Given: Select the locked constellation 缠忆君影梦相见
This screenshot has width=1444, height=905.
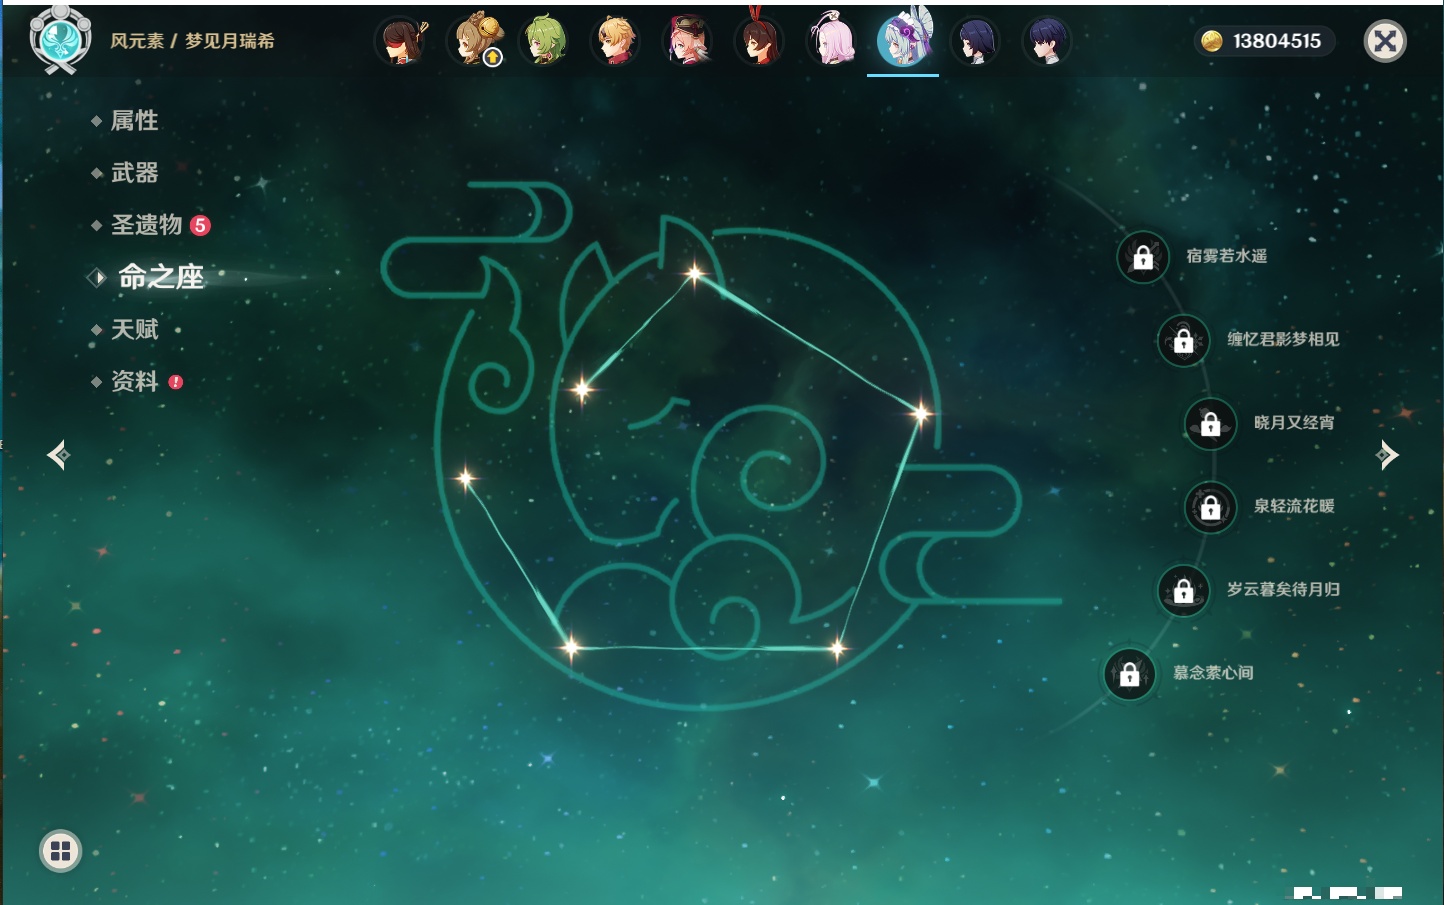Looking at the screenshot, I should pos(1183,340).
